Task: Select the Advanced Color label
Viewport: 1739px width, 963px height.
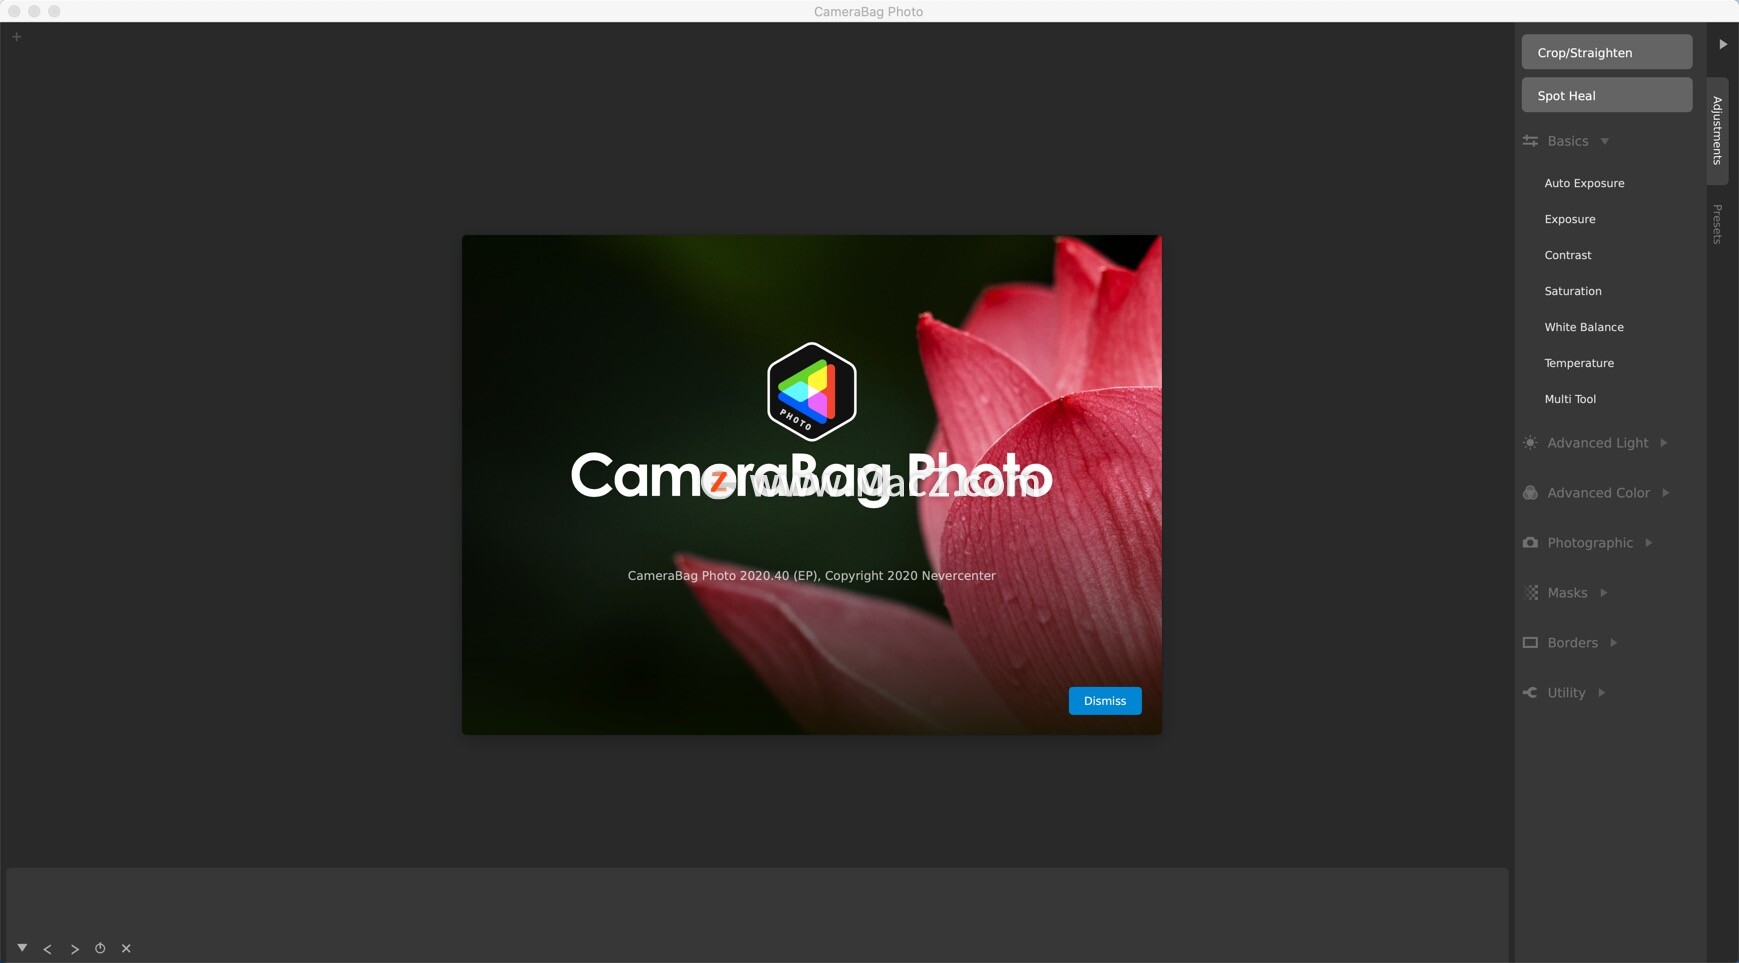Action: pos(1599,493)
